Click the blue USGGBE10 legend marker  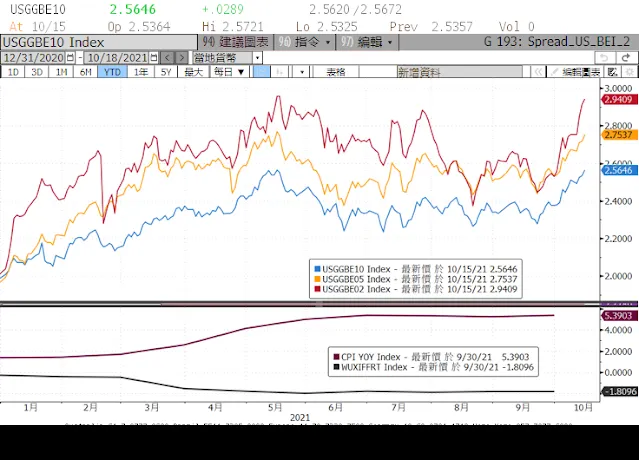[x=317, y=269]
